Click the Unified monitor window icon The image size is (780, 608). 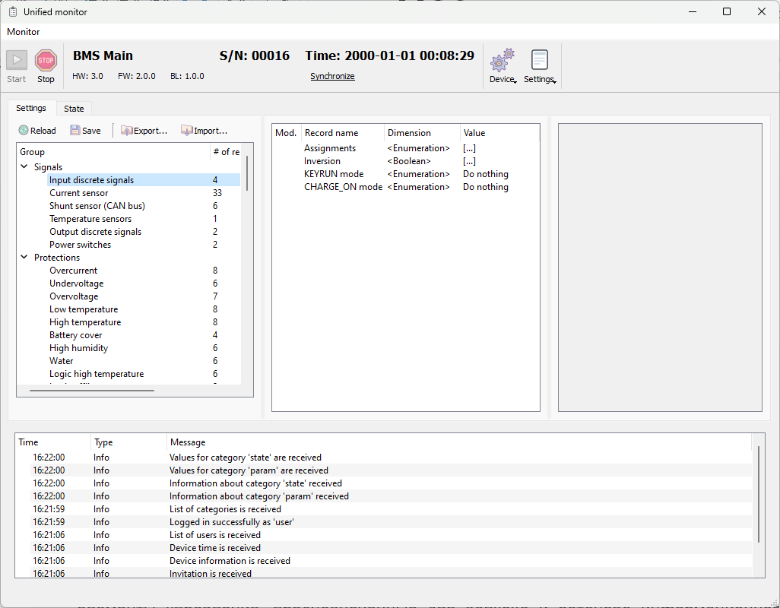[x=13, y=11]
